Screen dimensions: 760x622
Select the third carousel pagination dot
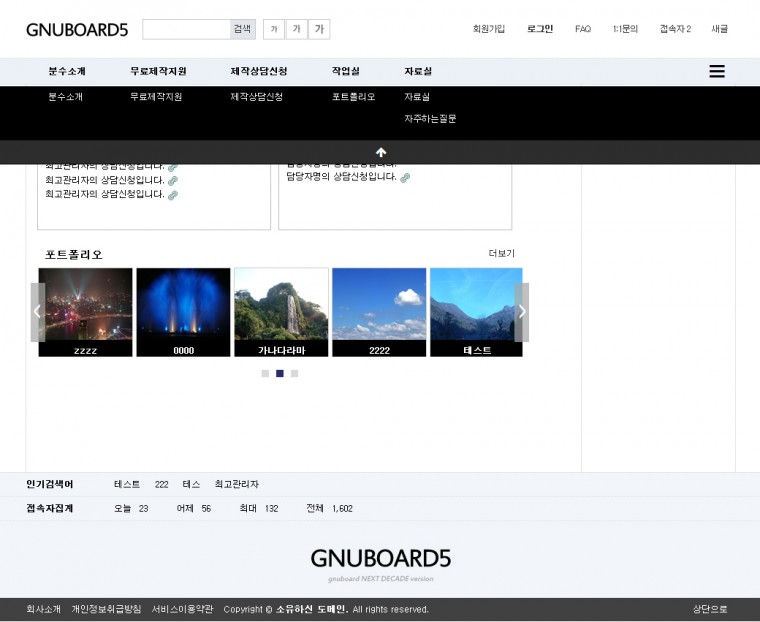point(294,373)
